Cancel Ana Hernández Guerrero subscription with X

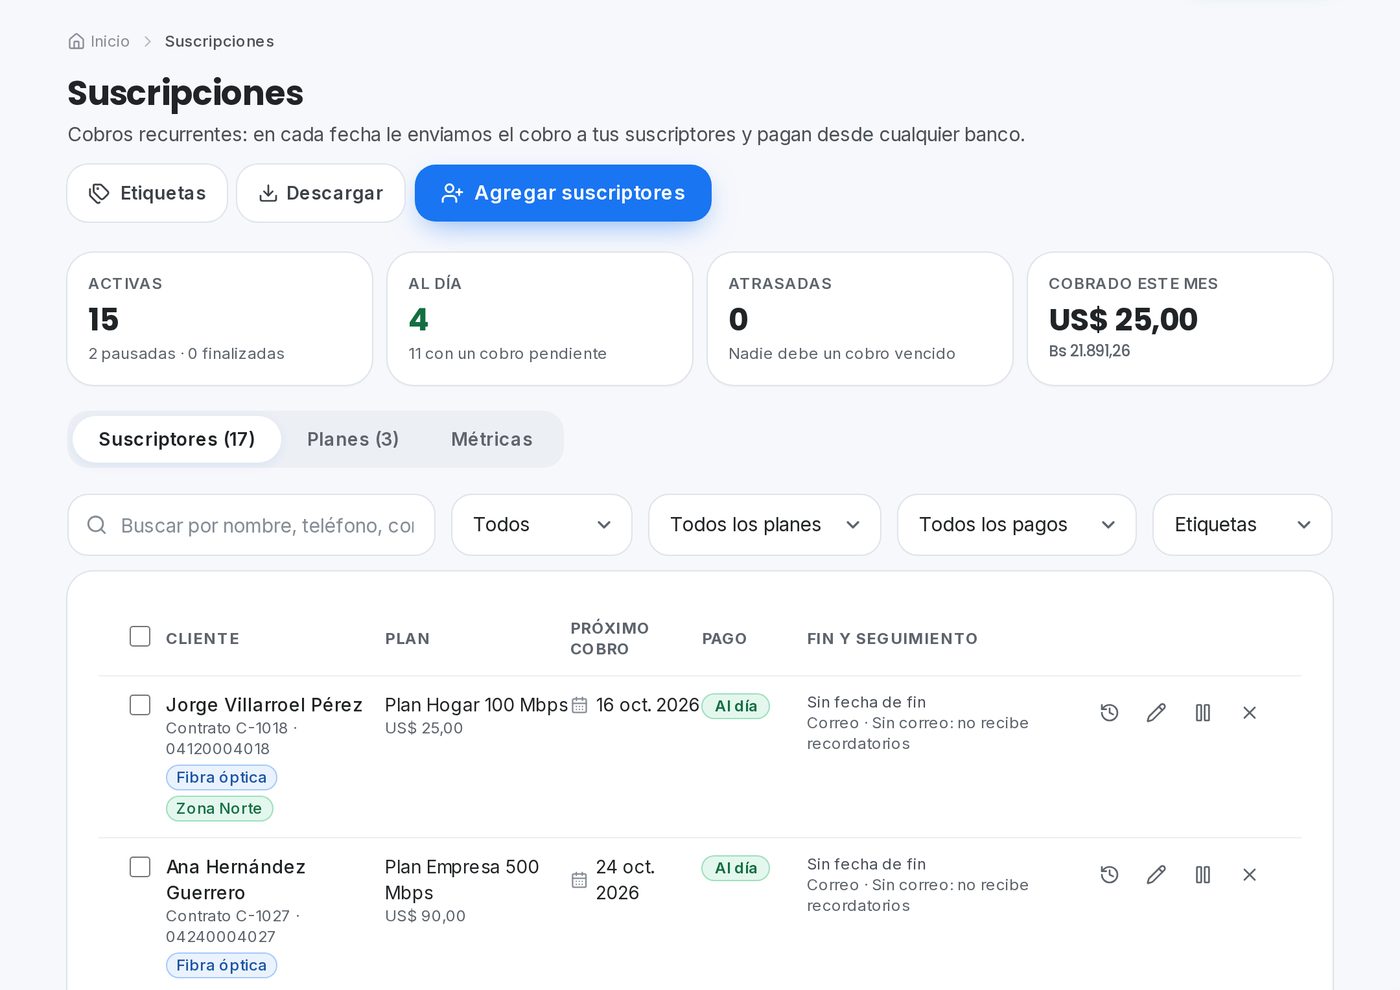click(1249, 875)
